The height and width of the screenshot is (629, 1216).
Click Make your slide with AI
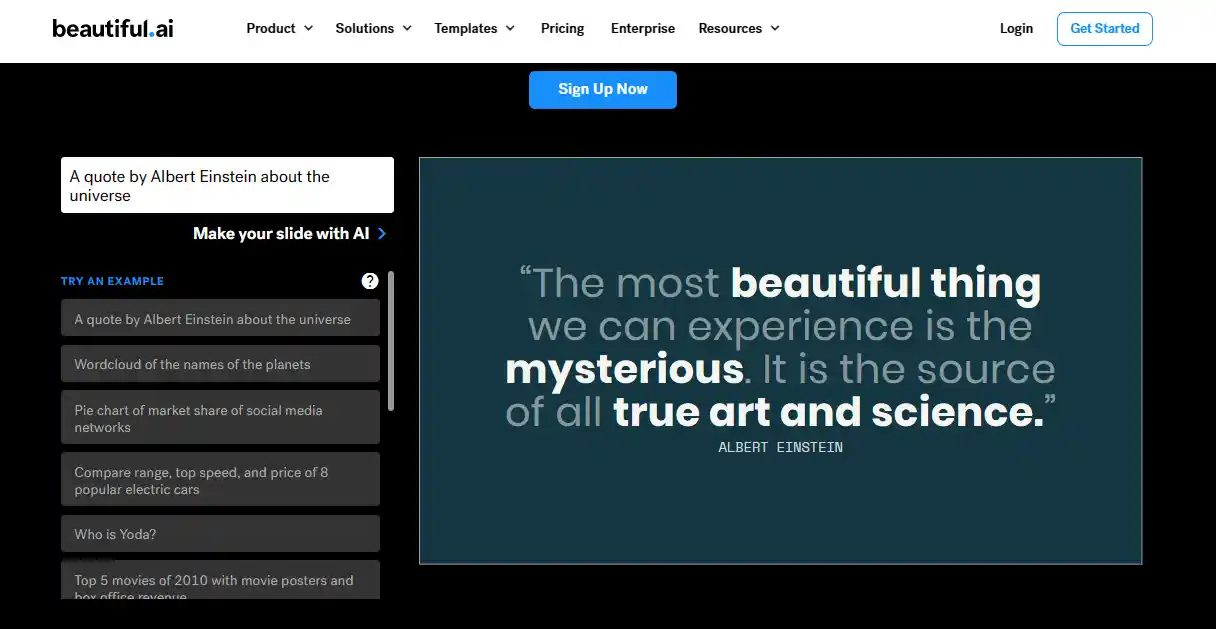tap(281, 234)
